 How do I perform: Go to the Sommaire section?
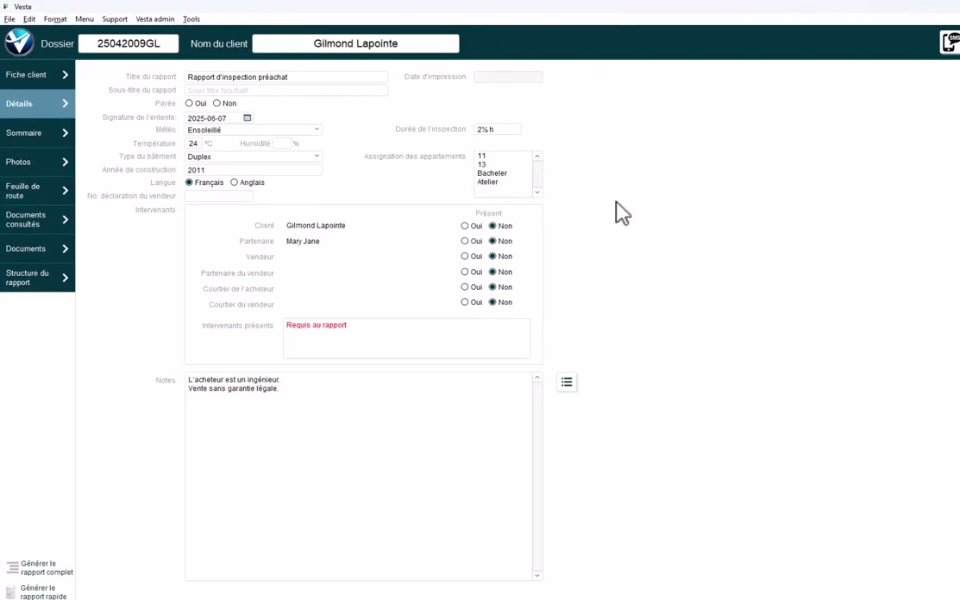pos(37,133)
